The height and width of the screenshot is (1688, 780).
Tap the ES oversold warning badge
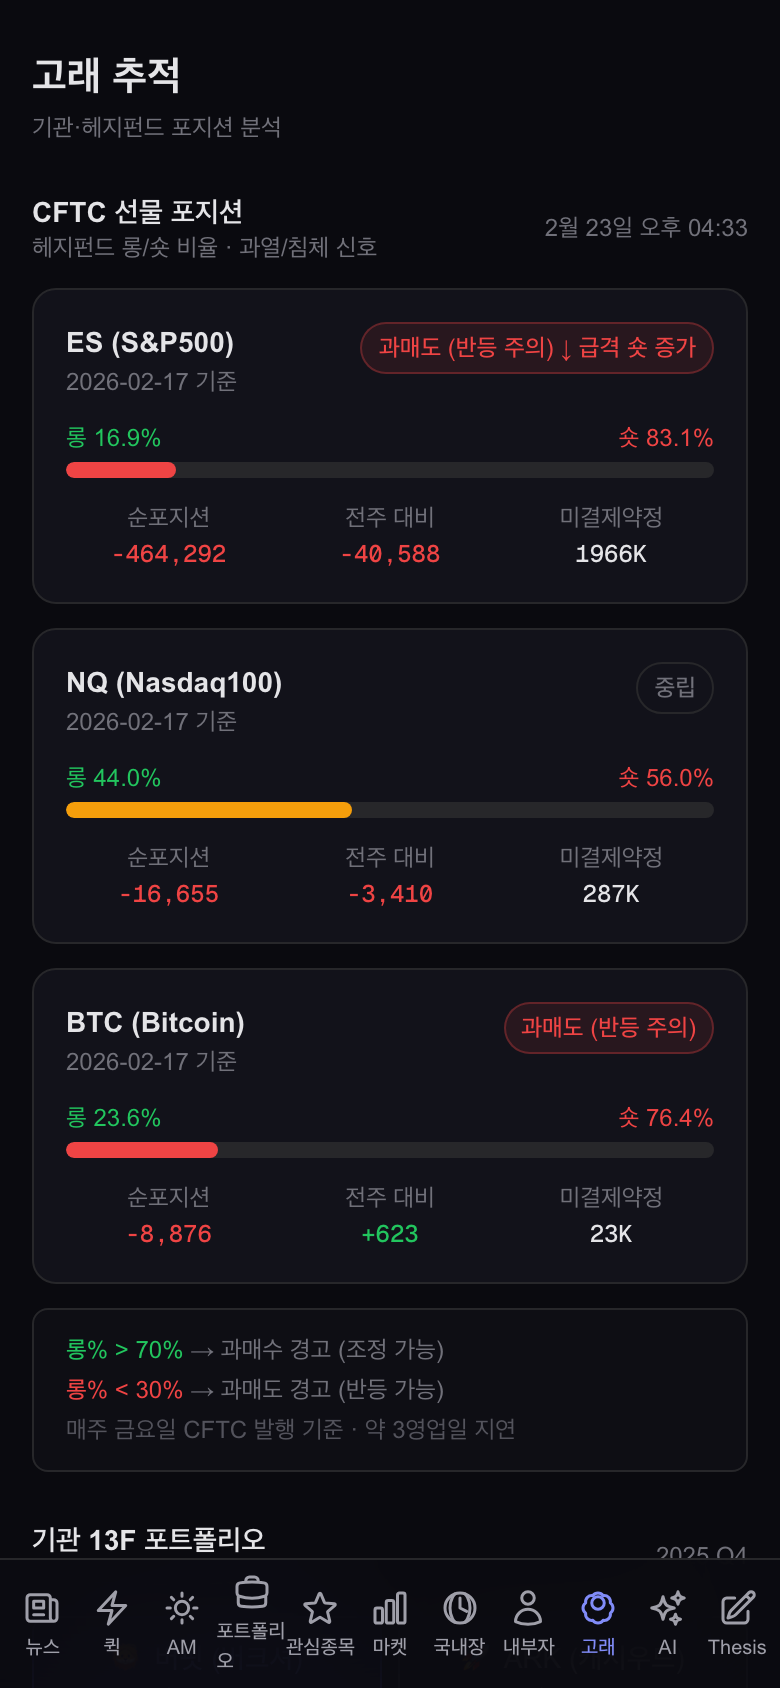pyautogui.click(x=537, y=348)
